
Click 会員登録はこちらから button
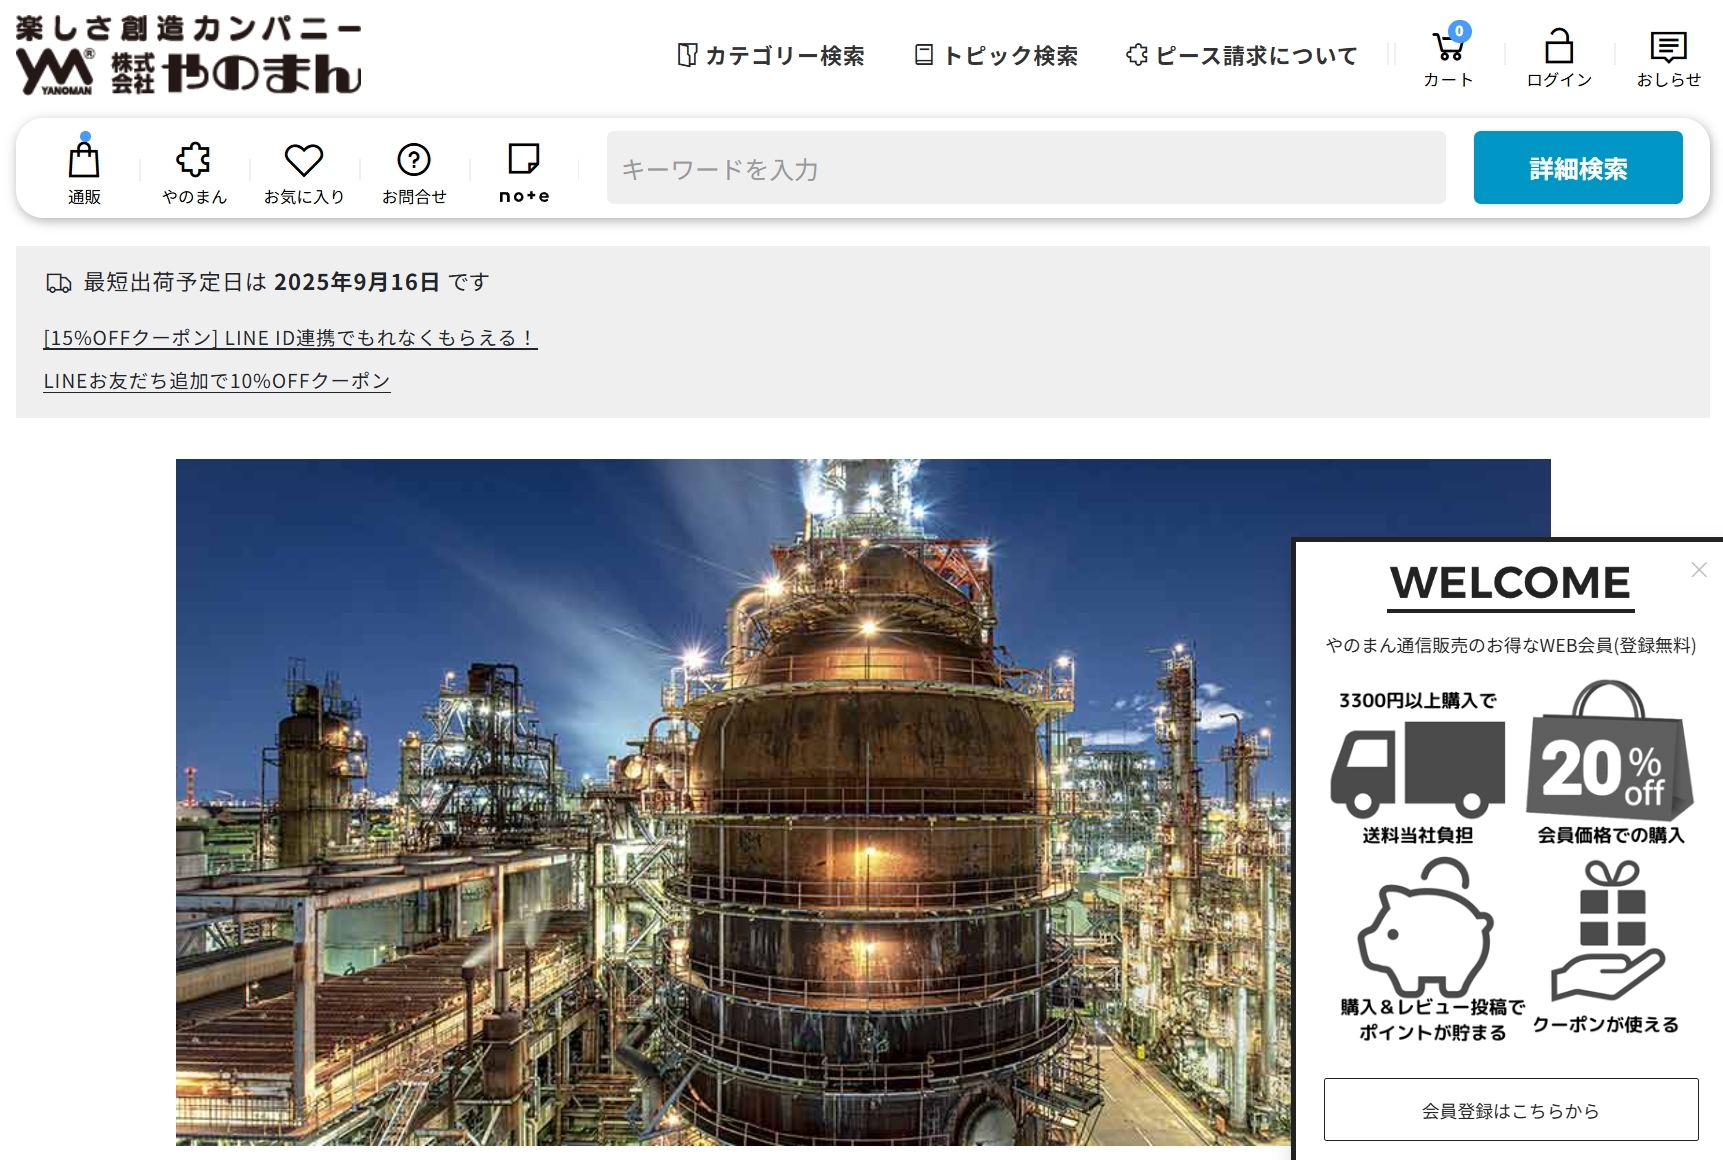pos(1510,1110)
